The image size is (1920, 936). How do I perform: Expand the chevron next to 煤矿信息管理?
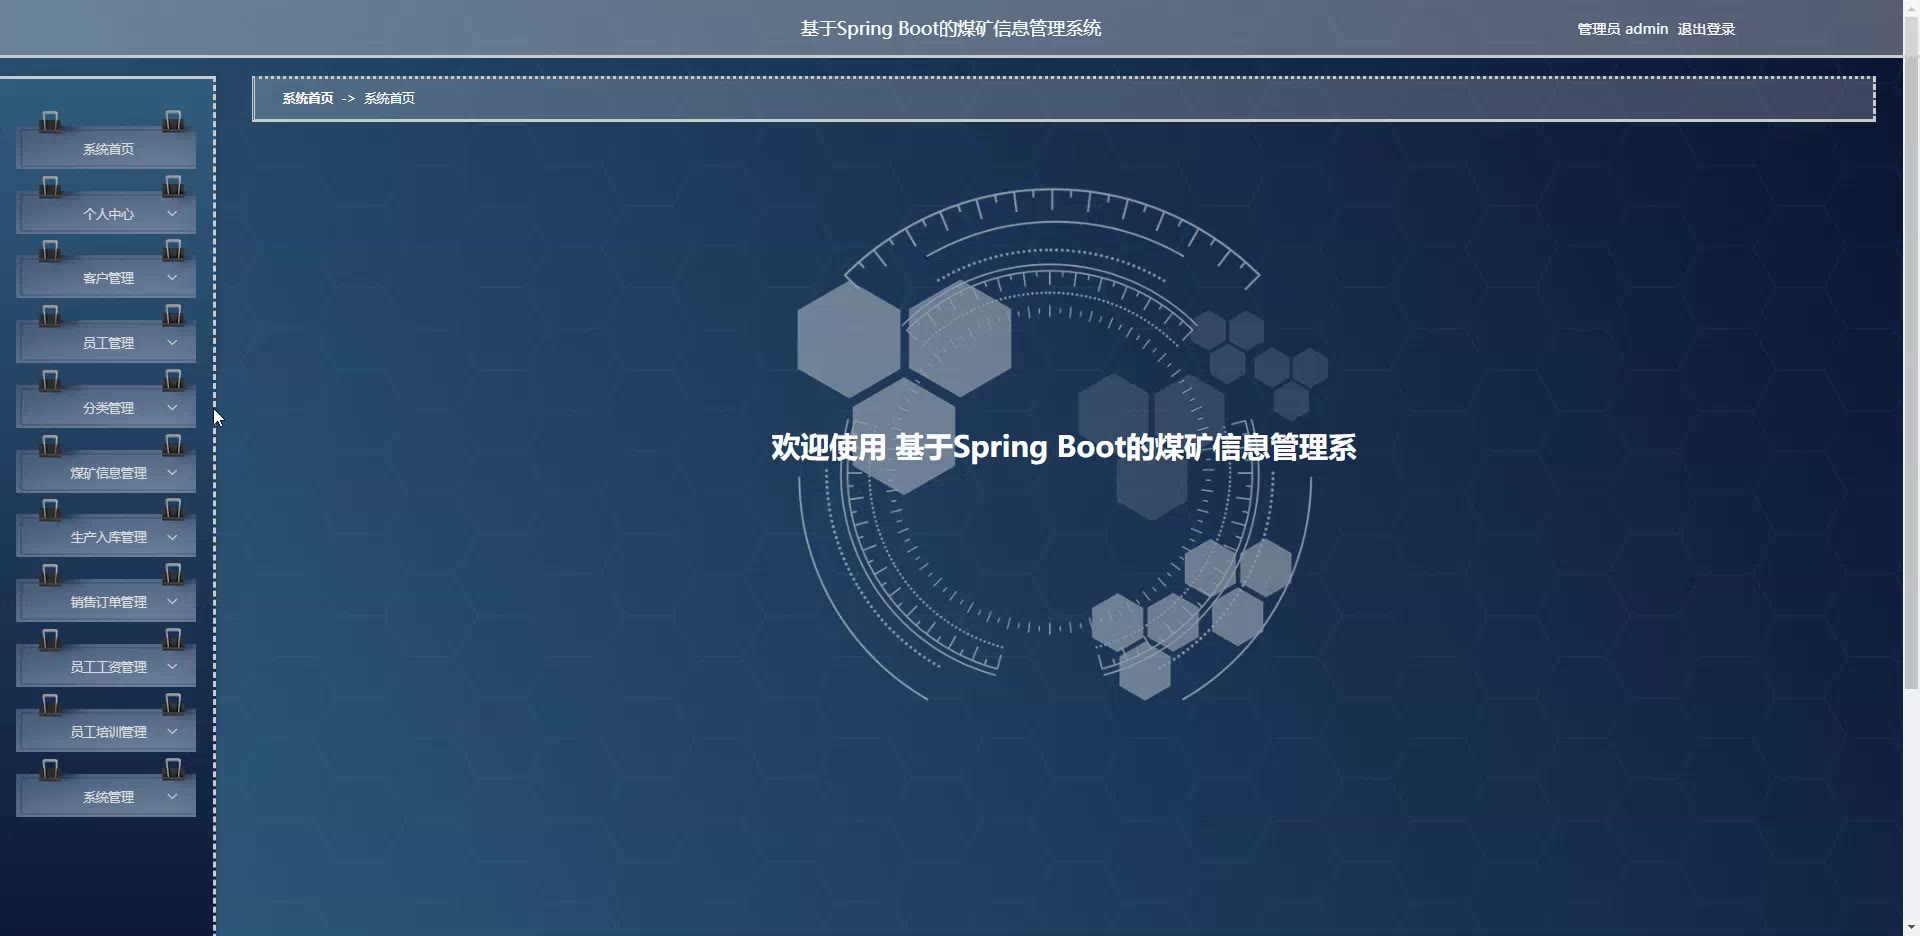point(172,473)
